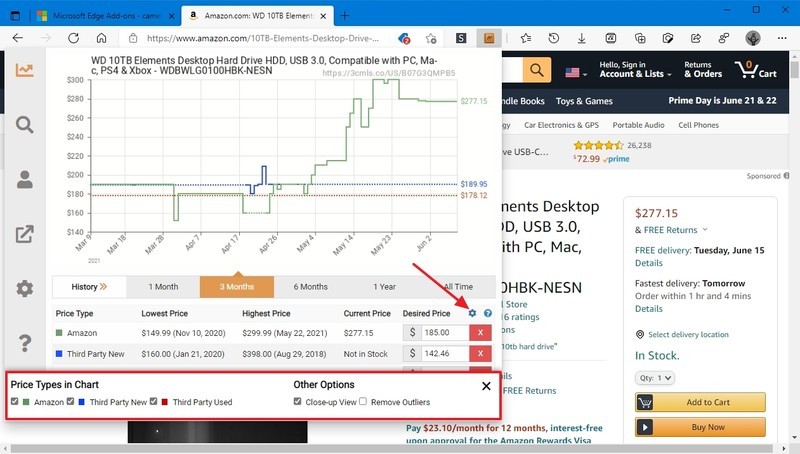Expand the Account & Lists dropdown
The image size is (800, 454).
635,69
